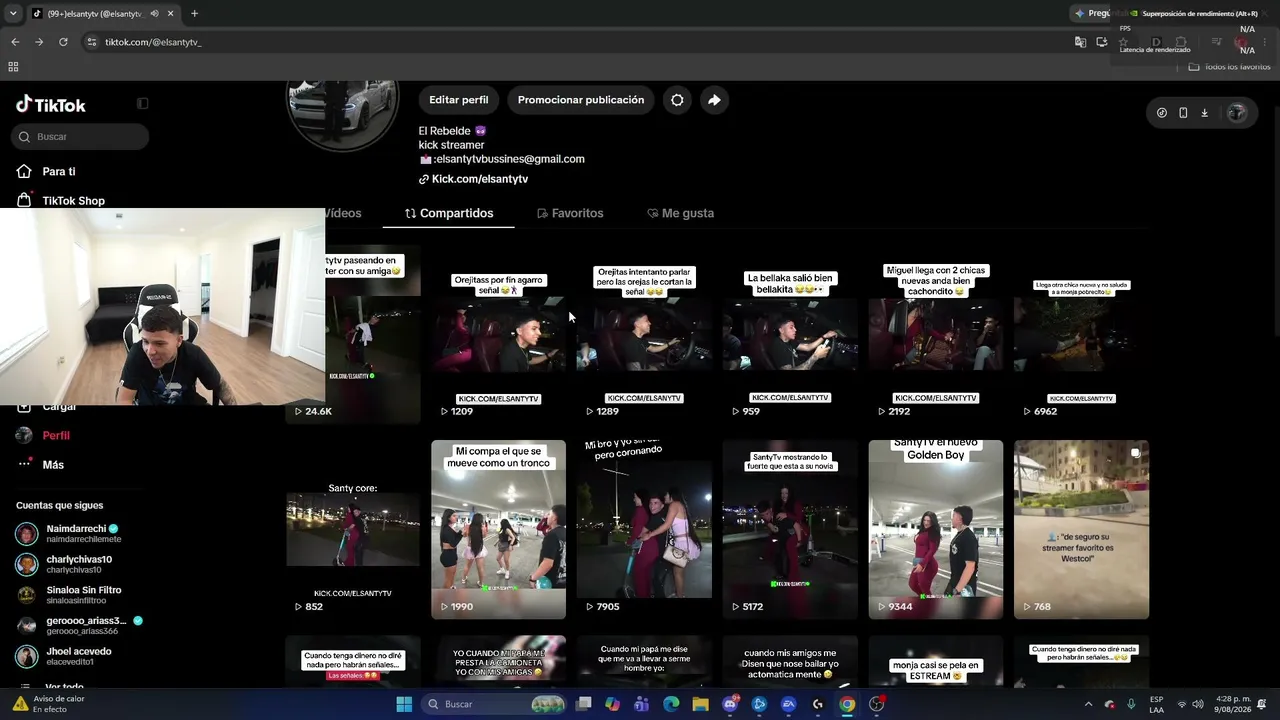
Task: Click the Editar perfil button
Action: [x=459, y=100]
